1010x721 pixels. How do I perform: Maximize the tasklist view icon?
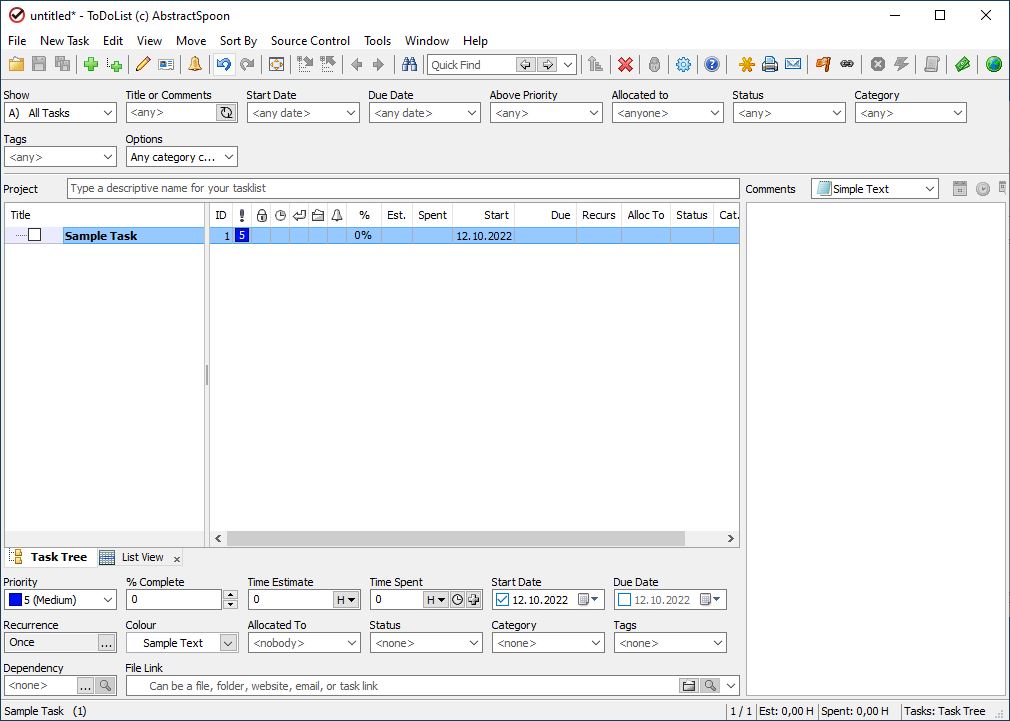(x=276, y=64)
